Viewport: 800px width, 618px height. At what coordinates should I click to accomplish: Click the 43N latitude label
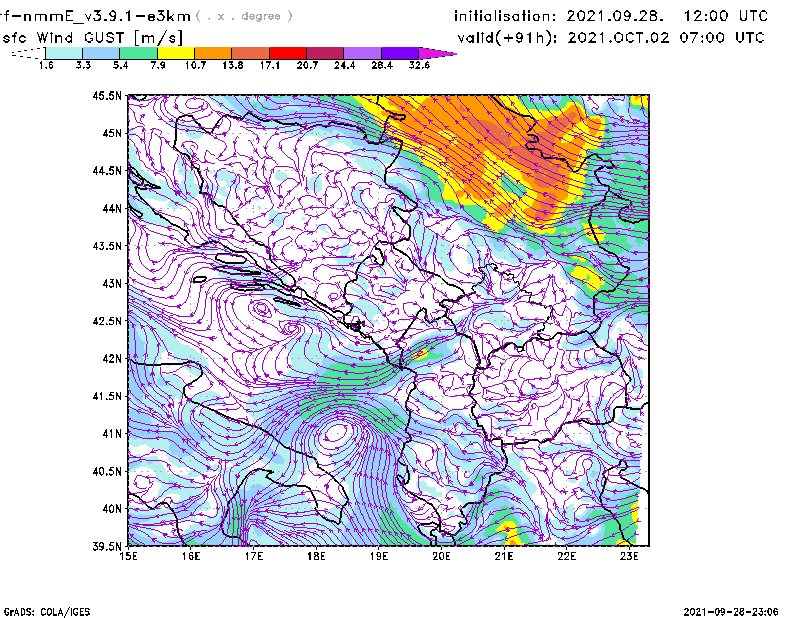click(x=112, y=283)
